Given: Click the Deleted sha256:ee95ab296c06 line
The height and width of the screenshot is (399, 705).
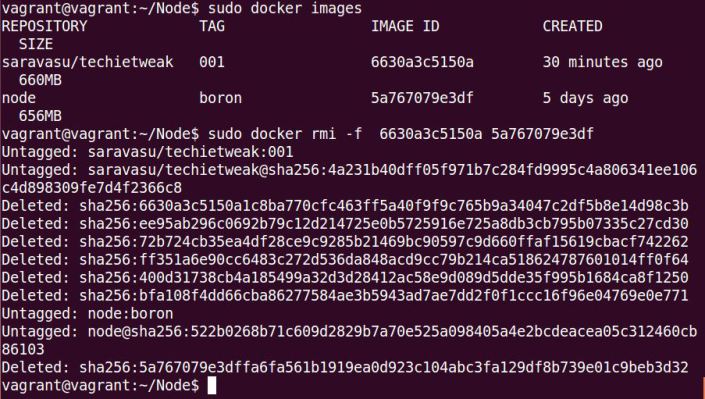Looking at the screenshot, I should 345,224.
